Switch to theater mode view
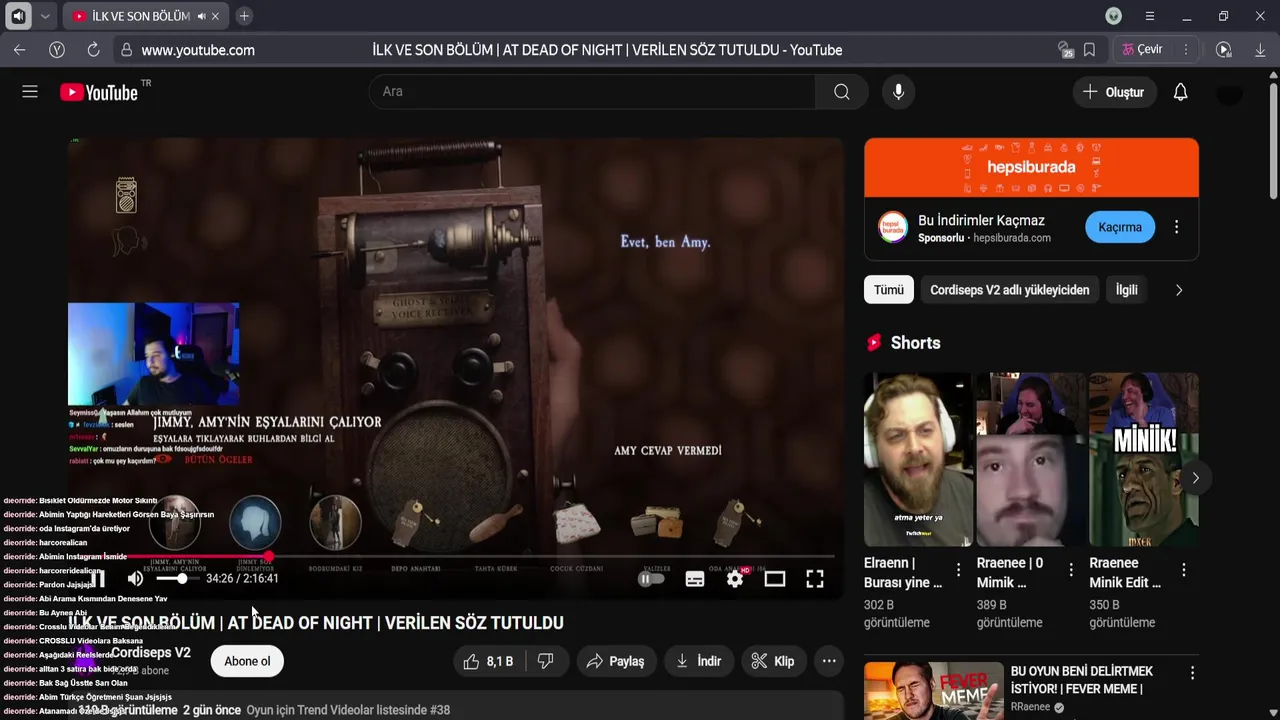The height and width of the screenshot is (720, 1280). (775, 579)
